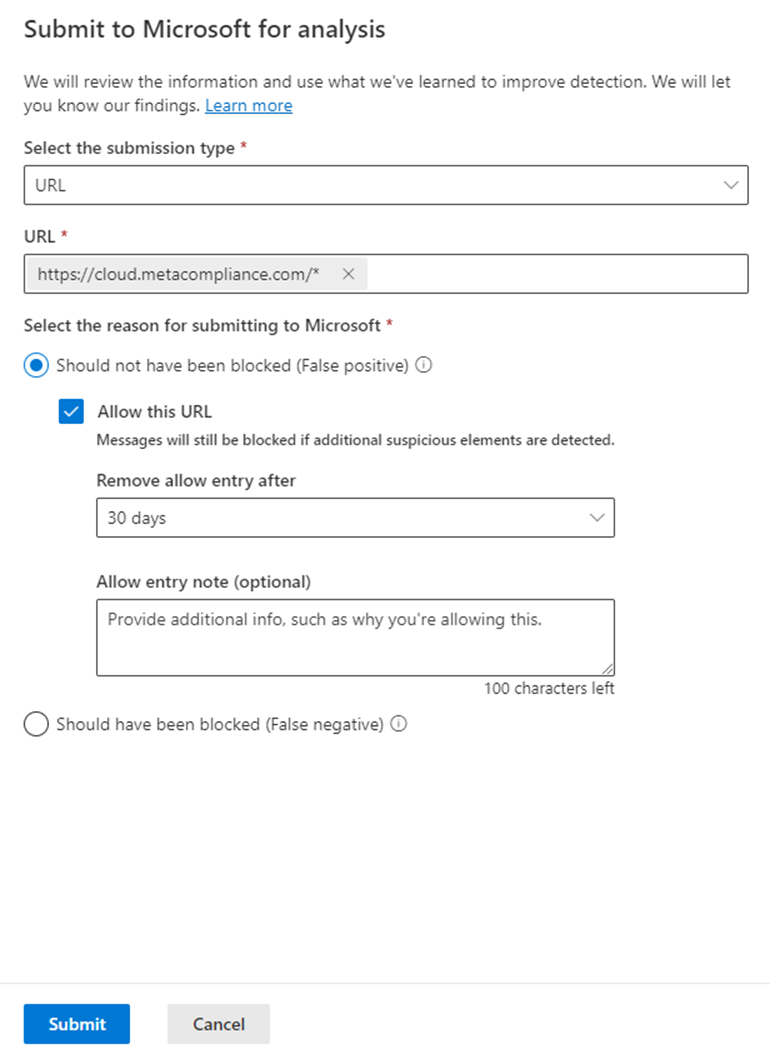Open info tooltip beside False negative option
Viewport: 770px width, 1054px height.
pos(399,723)
